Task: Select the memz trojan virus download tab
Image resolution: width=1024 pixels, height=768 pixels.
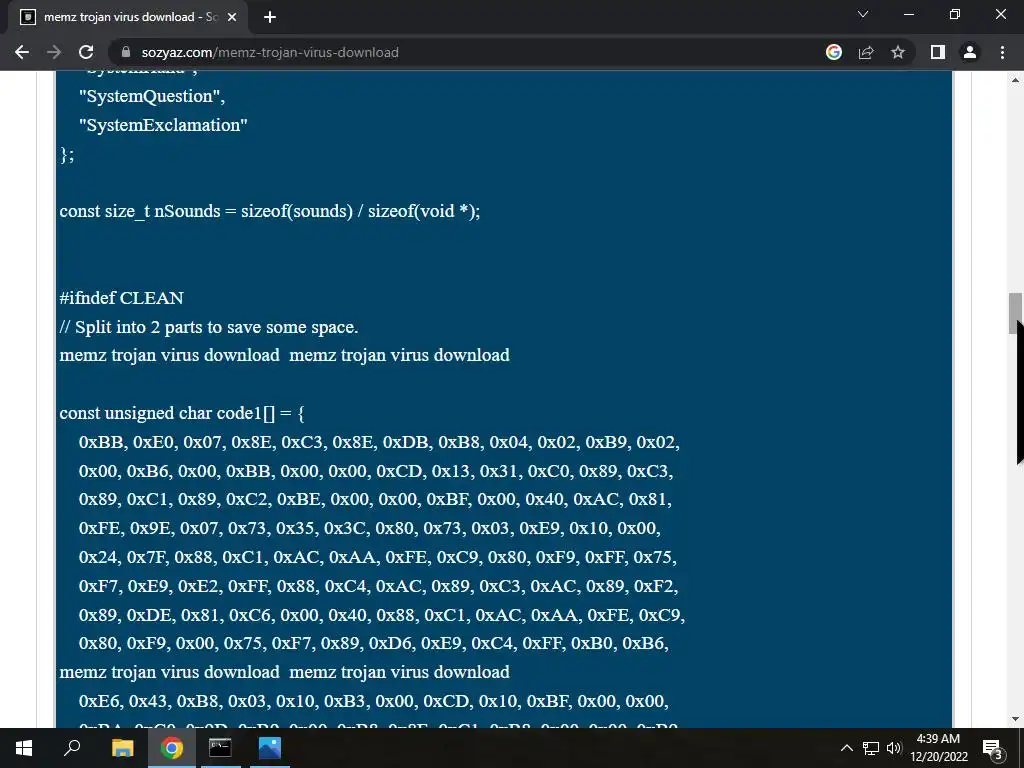Action: [128, 18]
